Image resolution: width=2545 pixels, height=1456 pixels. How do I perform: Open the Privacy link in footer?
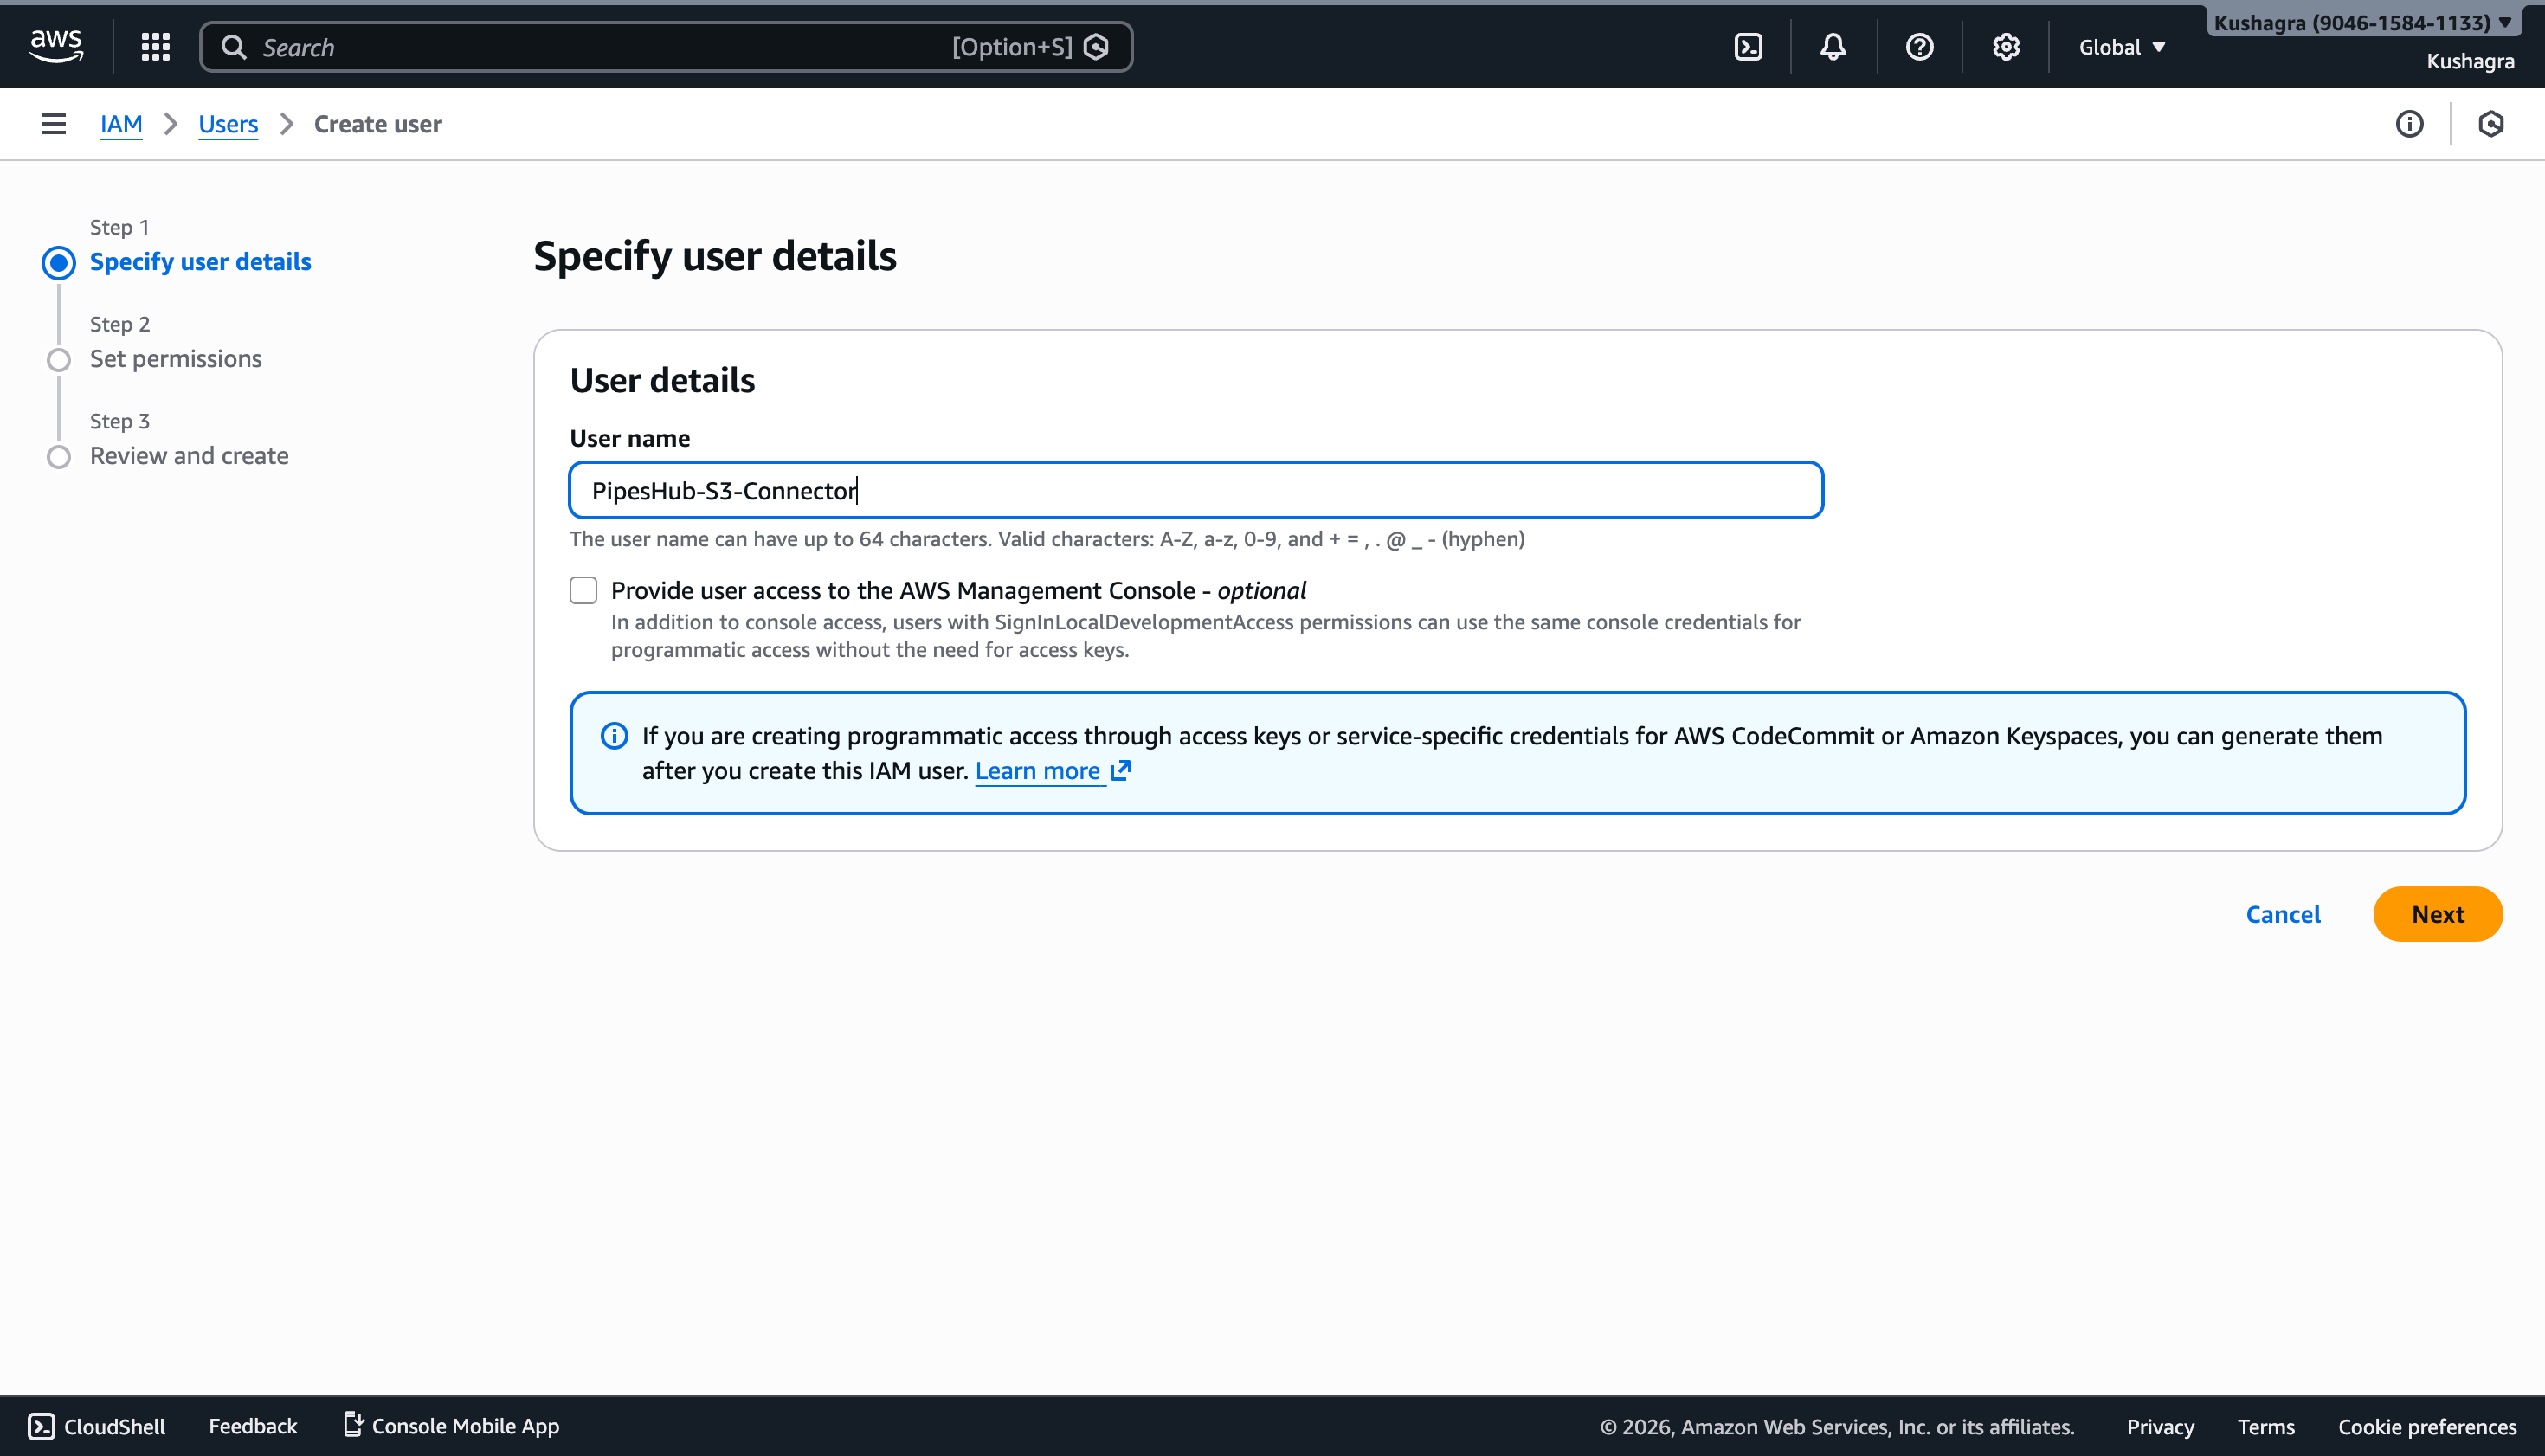(x=2160, y=1427)
